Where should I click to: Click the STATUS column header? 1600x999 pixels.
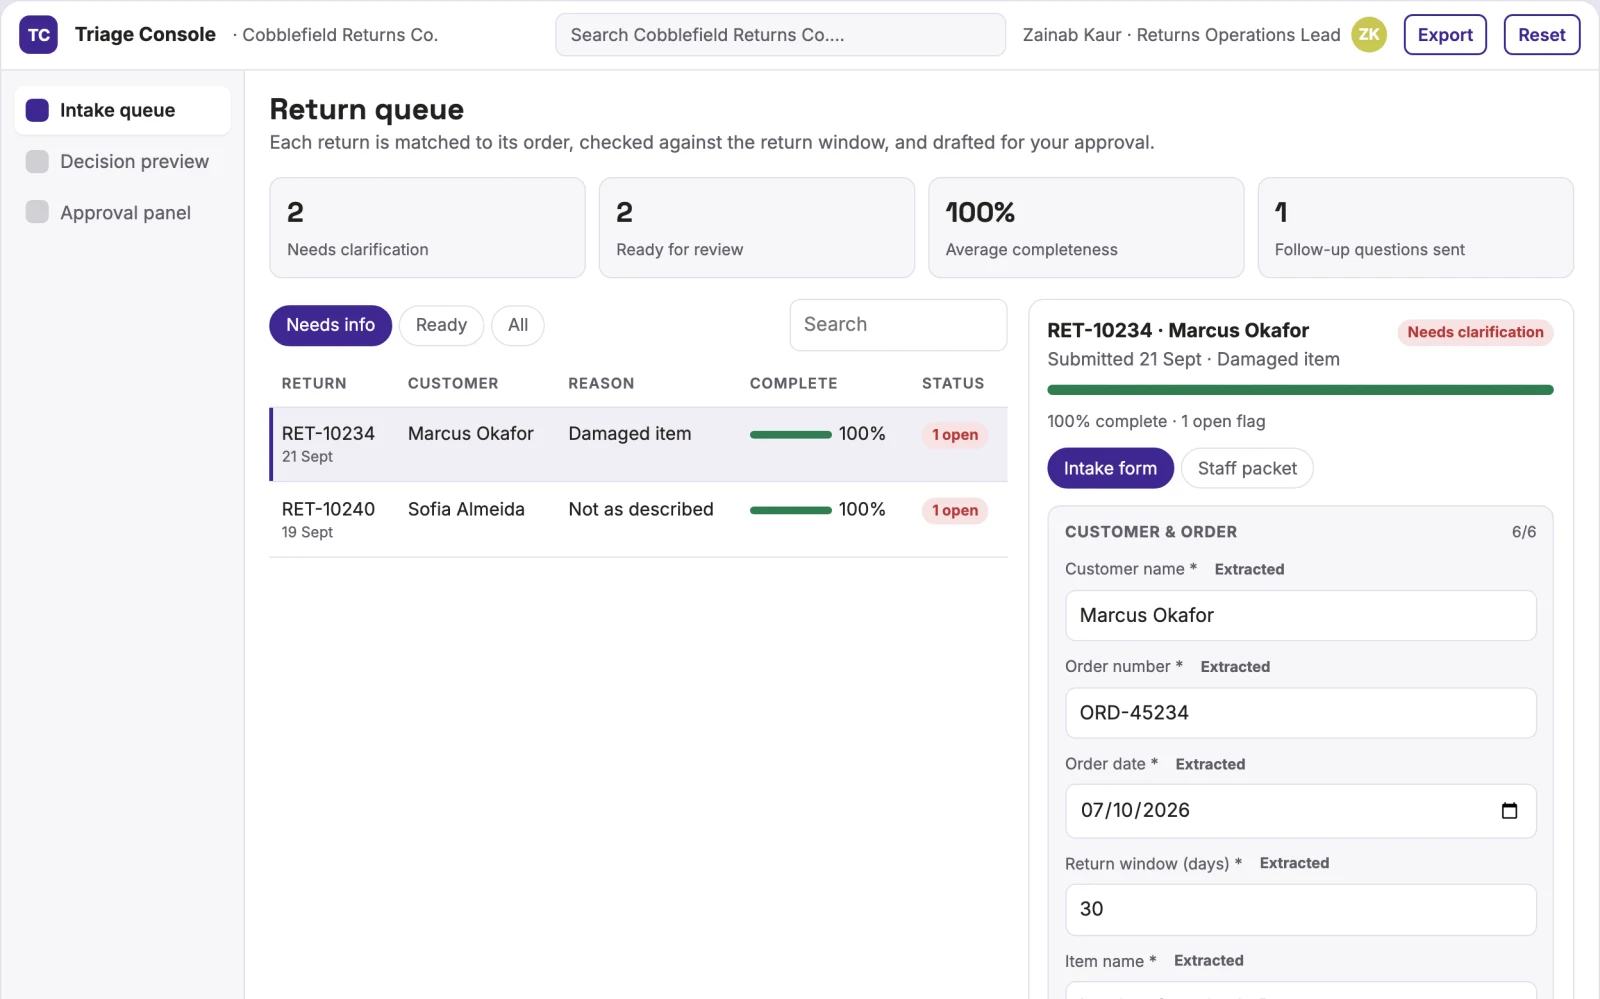click(953, 384)
